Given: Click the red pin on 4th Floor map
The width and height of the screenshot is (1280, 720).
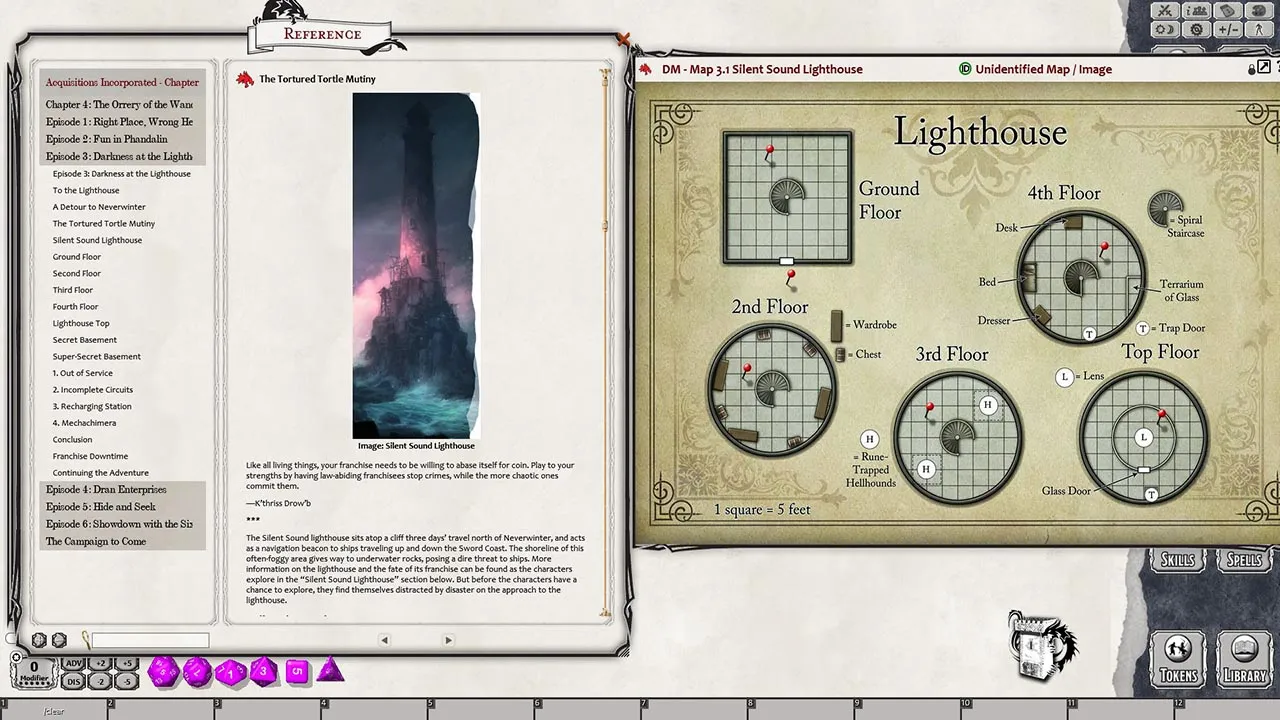Looking at the screenshot, I should 1104,250.
